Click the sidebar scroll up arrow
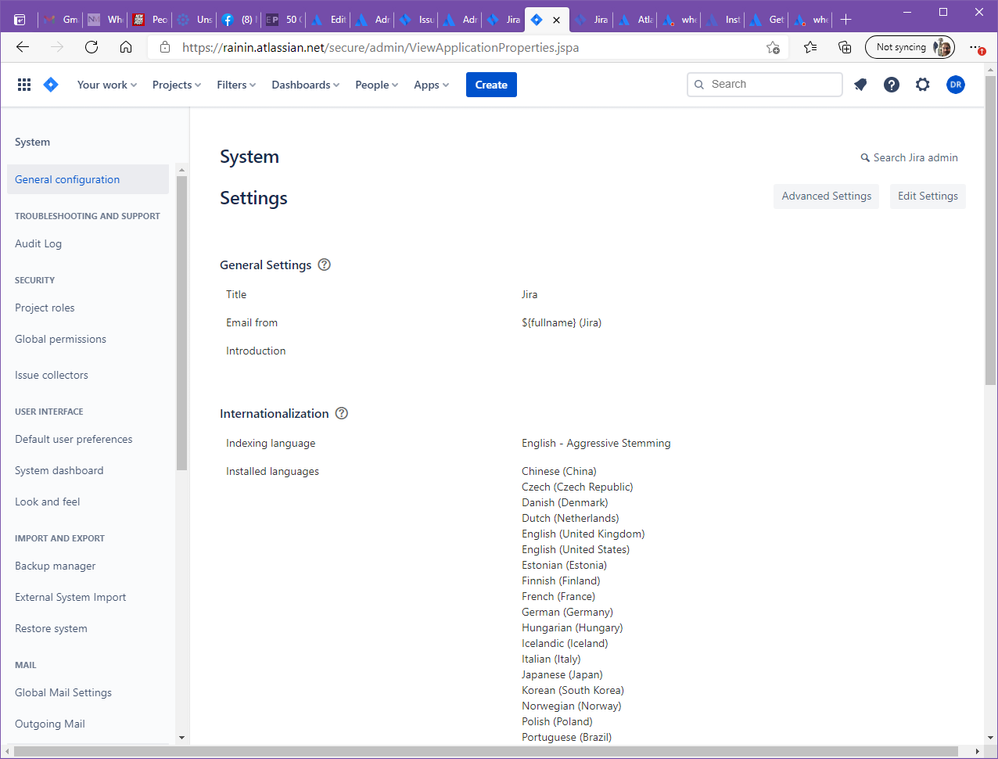This screenshot has height=759, width=998. pyautogui.click(x=181, y=170)
